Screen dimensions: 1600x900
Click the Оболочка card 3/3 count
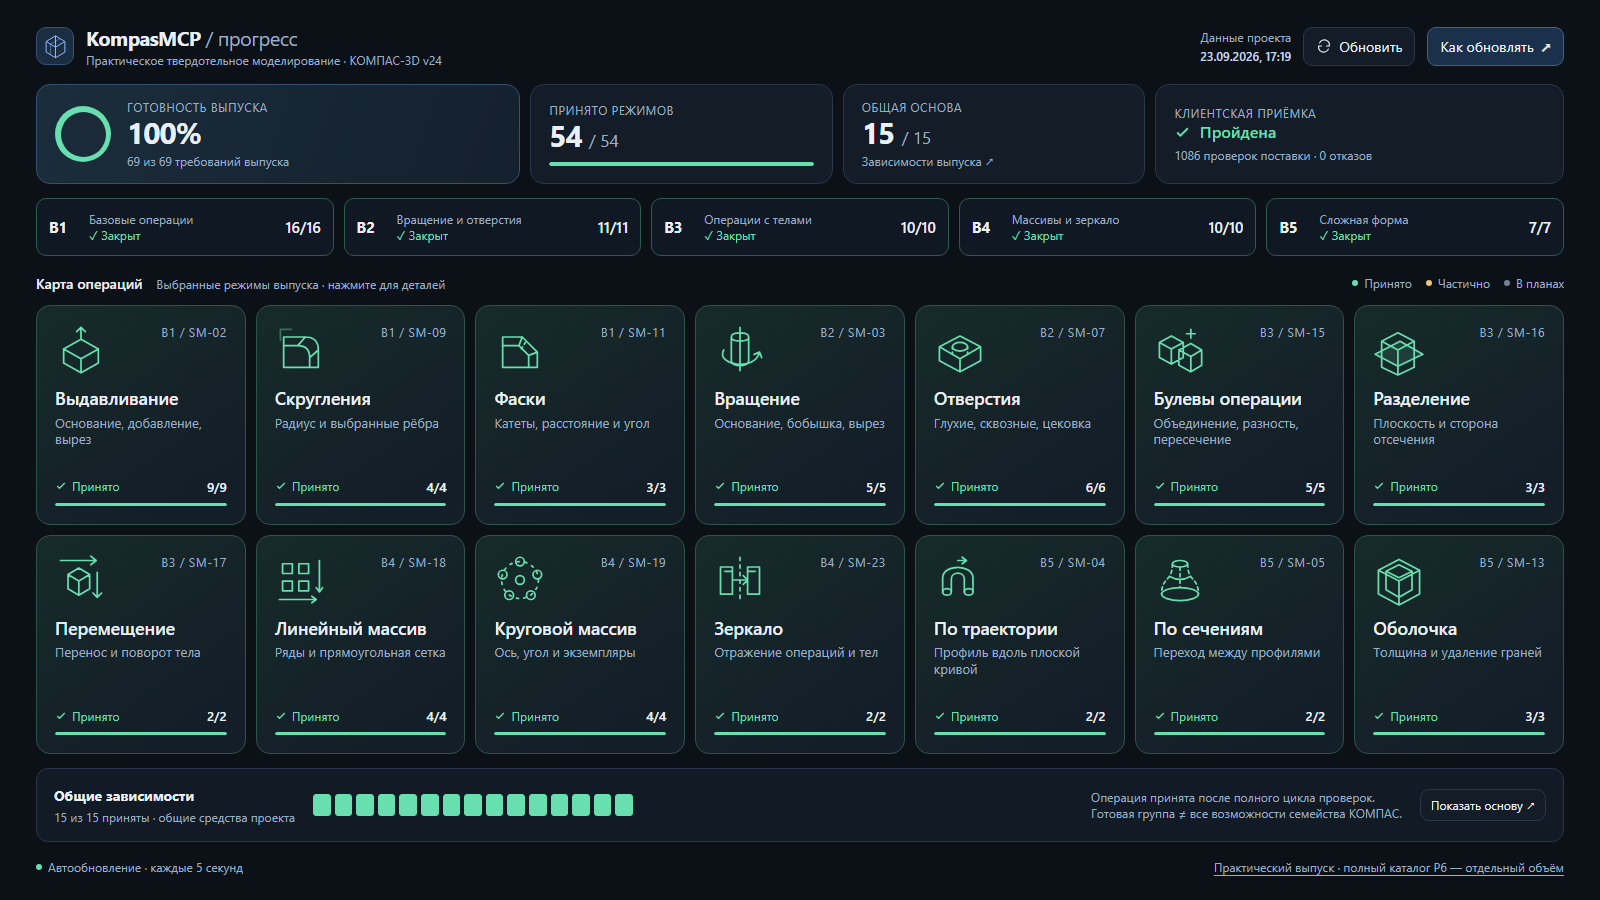tap(1534, 717)
